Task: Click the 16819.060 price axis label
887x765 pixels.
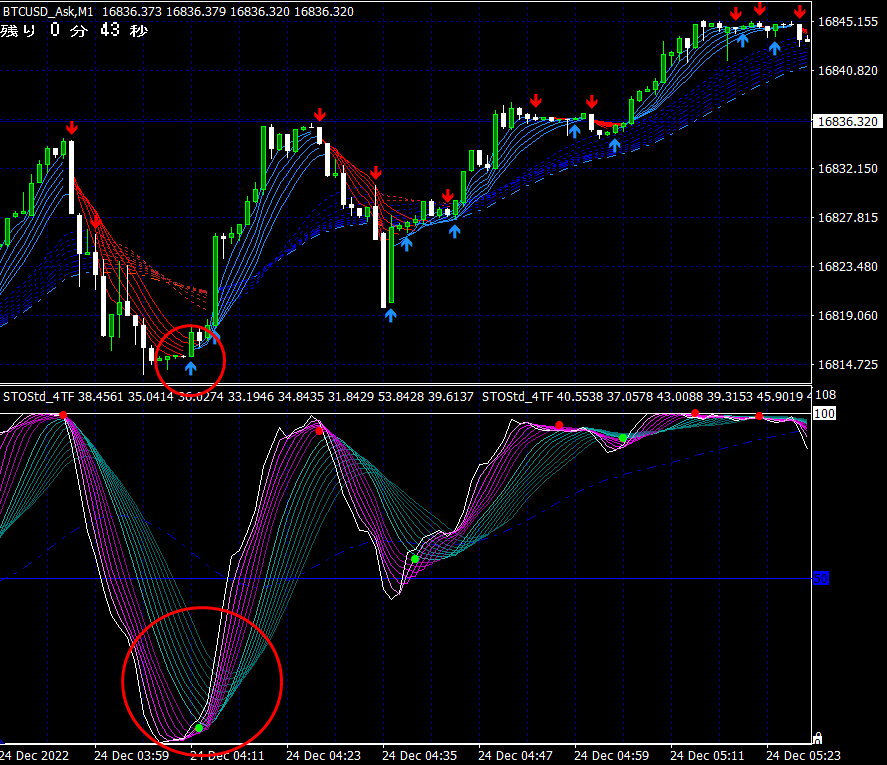Action: [x=847, y=316]
